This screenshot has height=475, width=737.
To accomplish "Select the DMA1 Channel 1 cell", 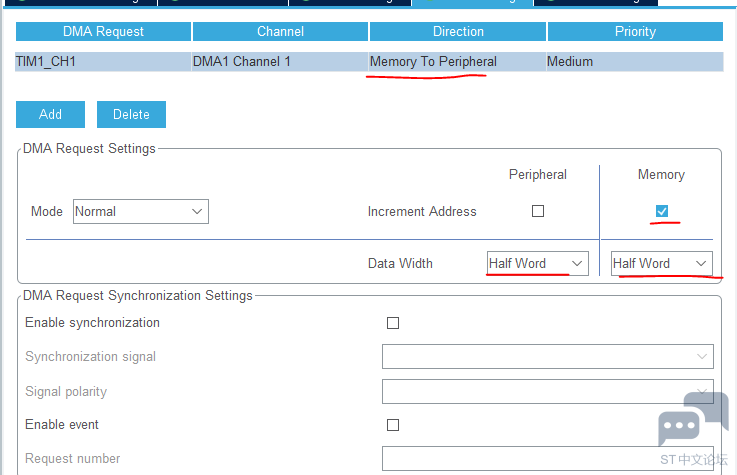I will pyautogui.click(x=242, y=62).
